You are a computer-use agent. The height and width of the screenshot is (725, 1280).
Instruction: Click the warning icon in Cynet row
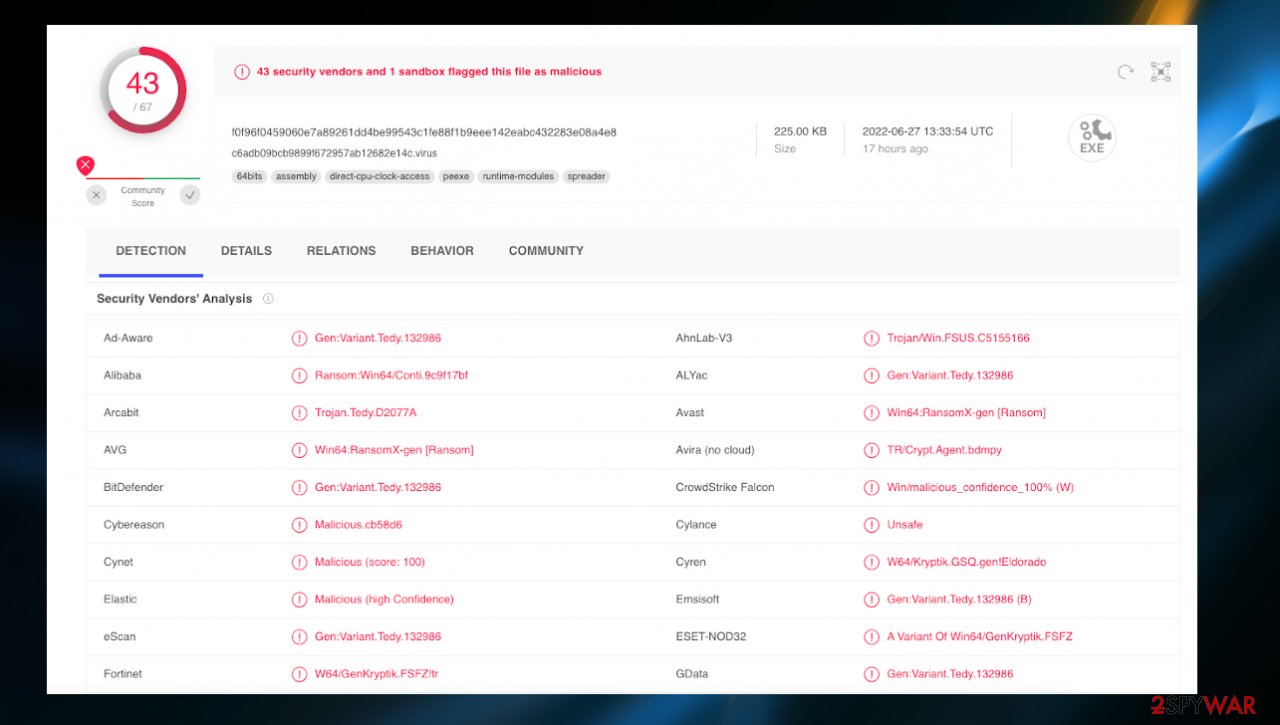[x=299, y=562]
